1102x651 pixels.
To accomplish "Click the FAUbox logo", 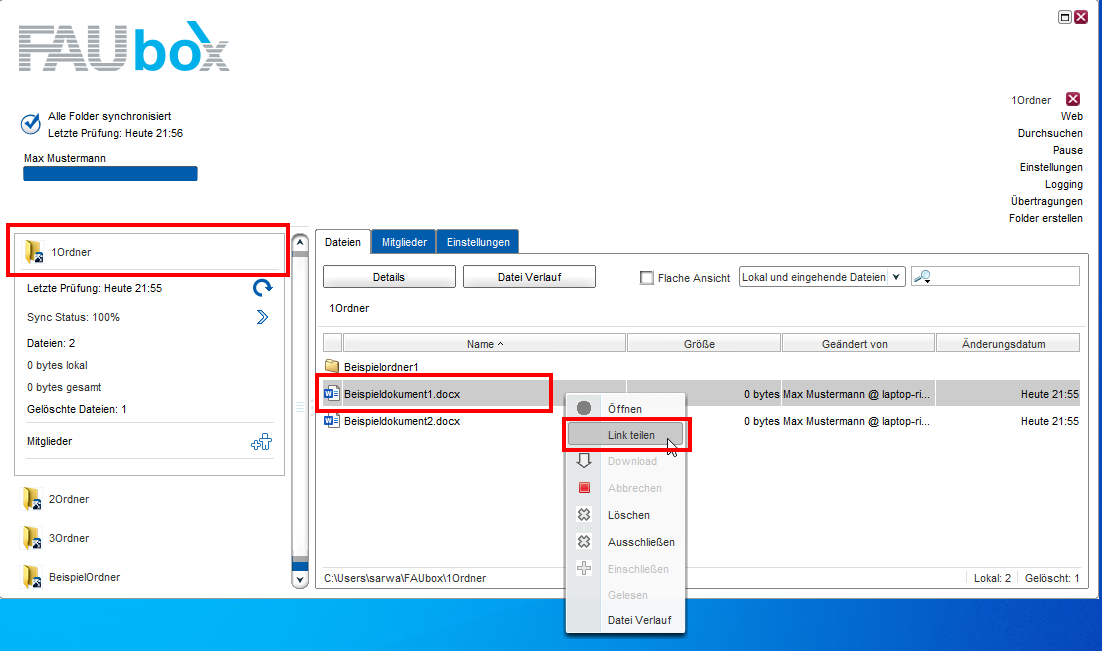I will pos(124,46).
